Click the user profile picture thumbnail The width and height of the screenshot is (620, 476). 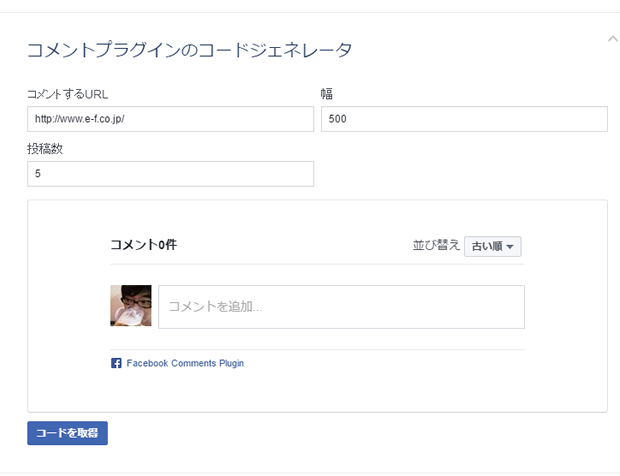tap(130, 306)
